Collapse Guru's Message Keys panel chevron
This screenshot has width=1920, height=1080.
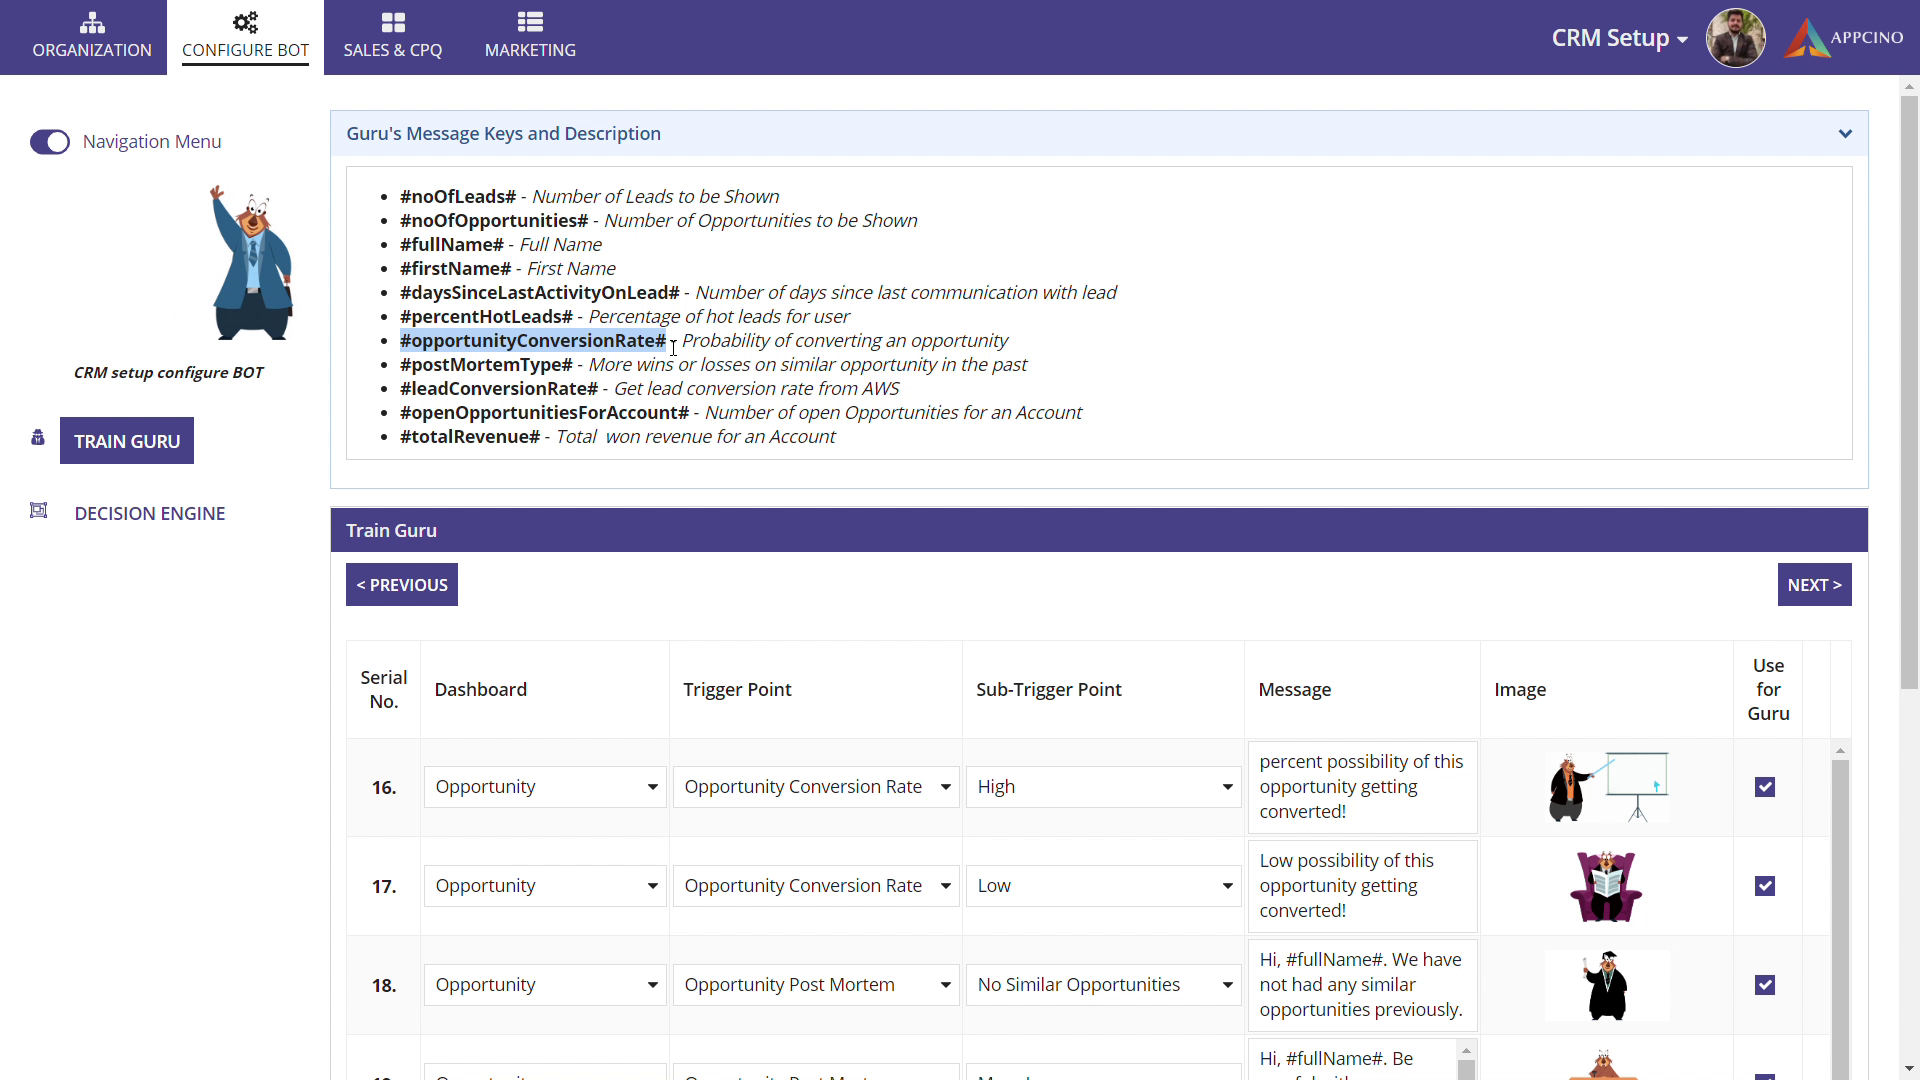[x=1845, y=134]
